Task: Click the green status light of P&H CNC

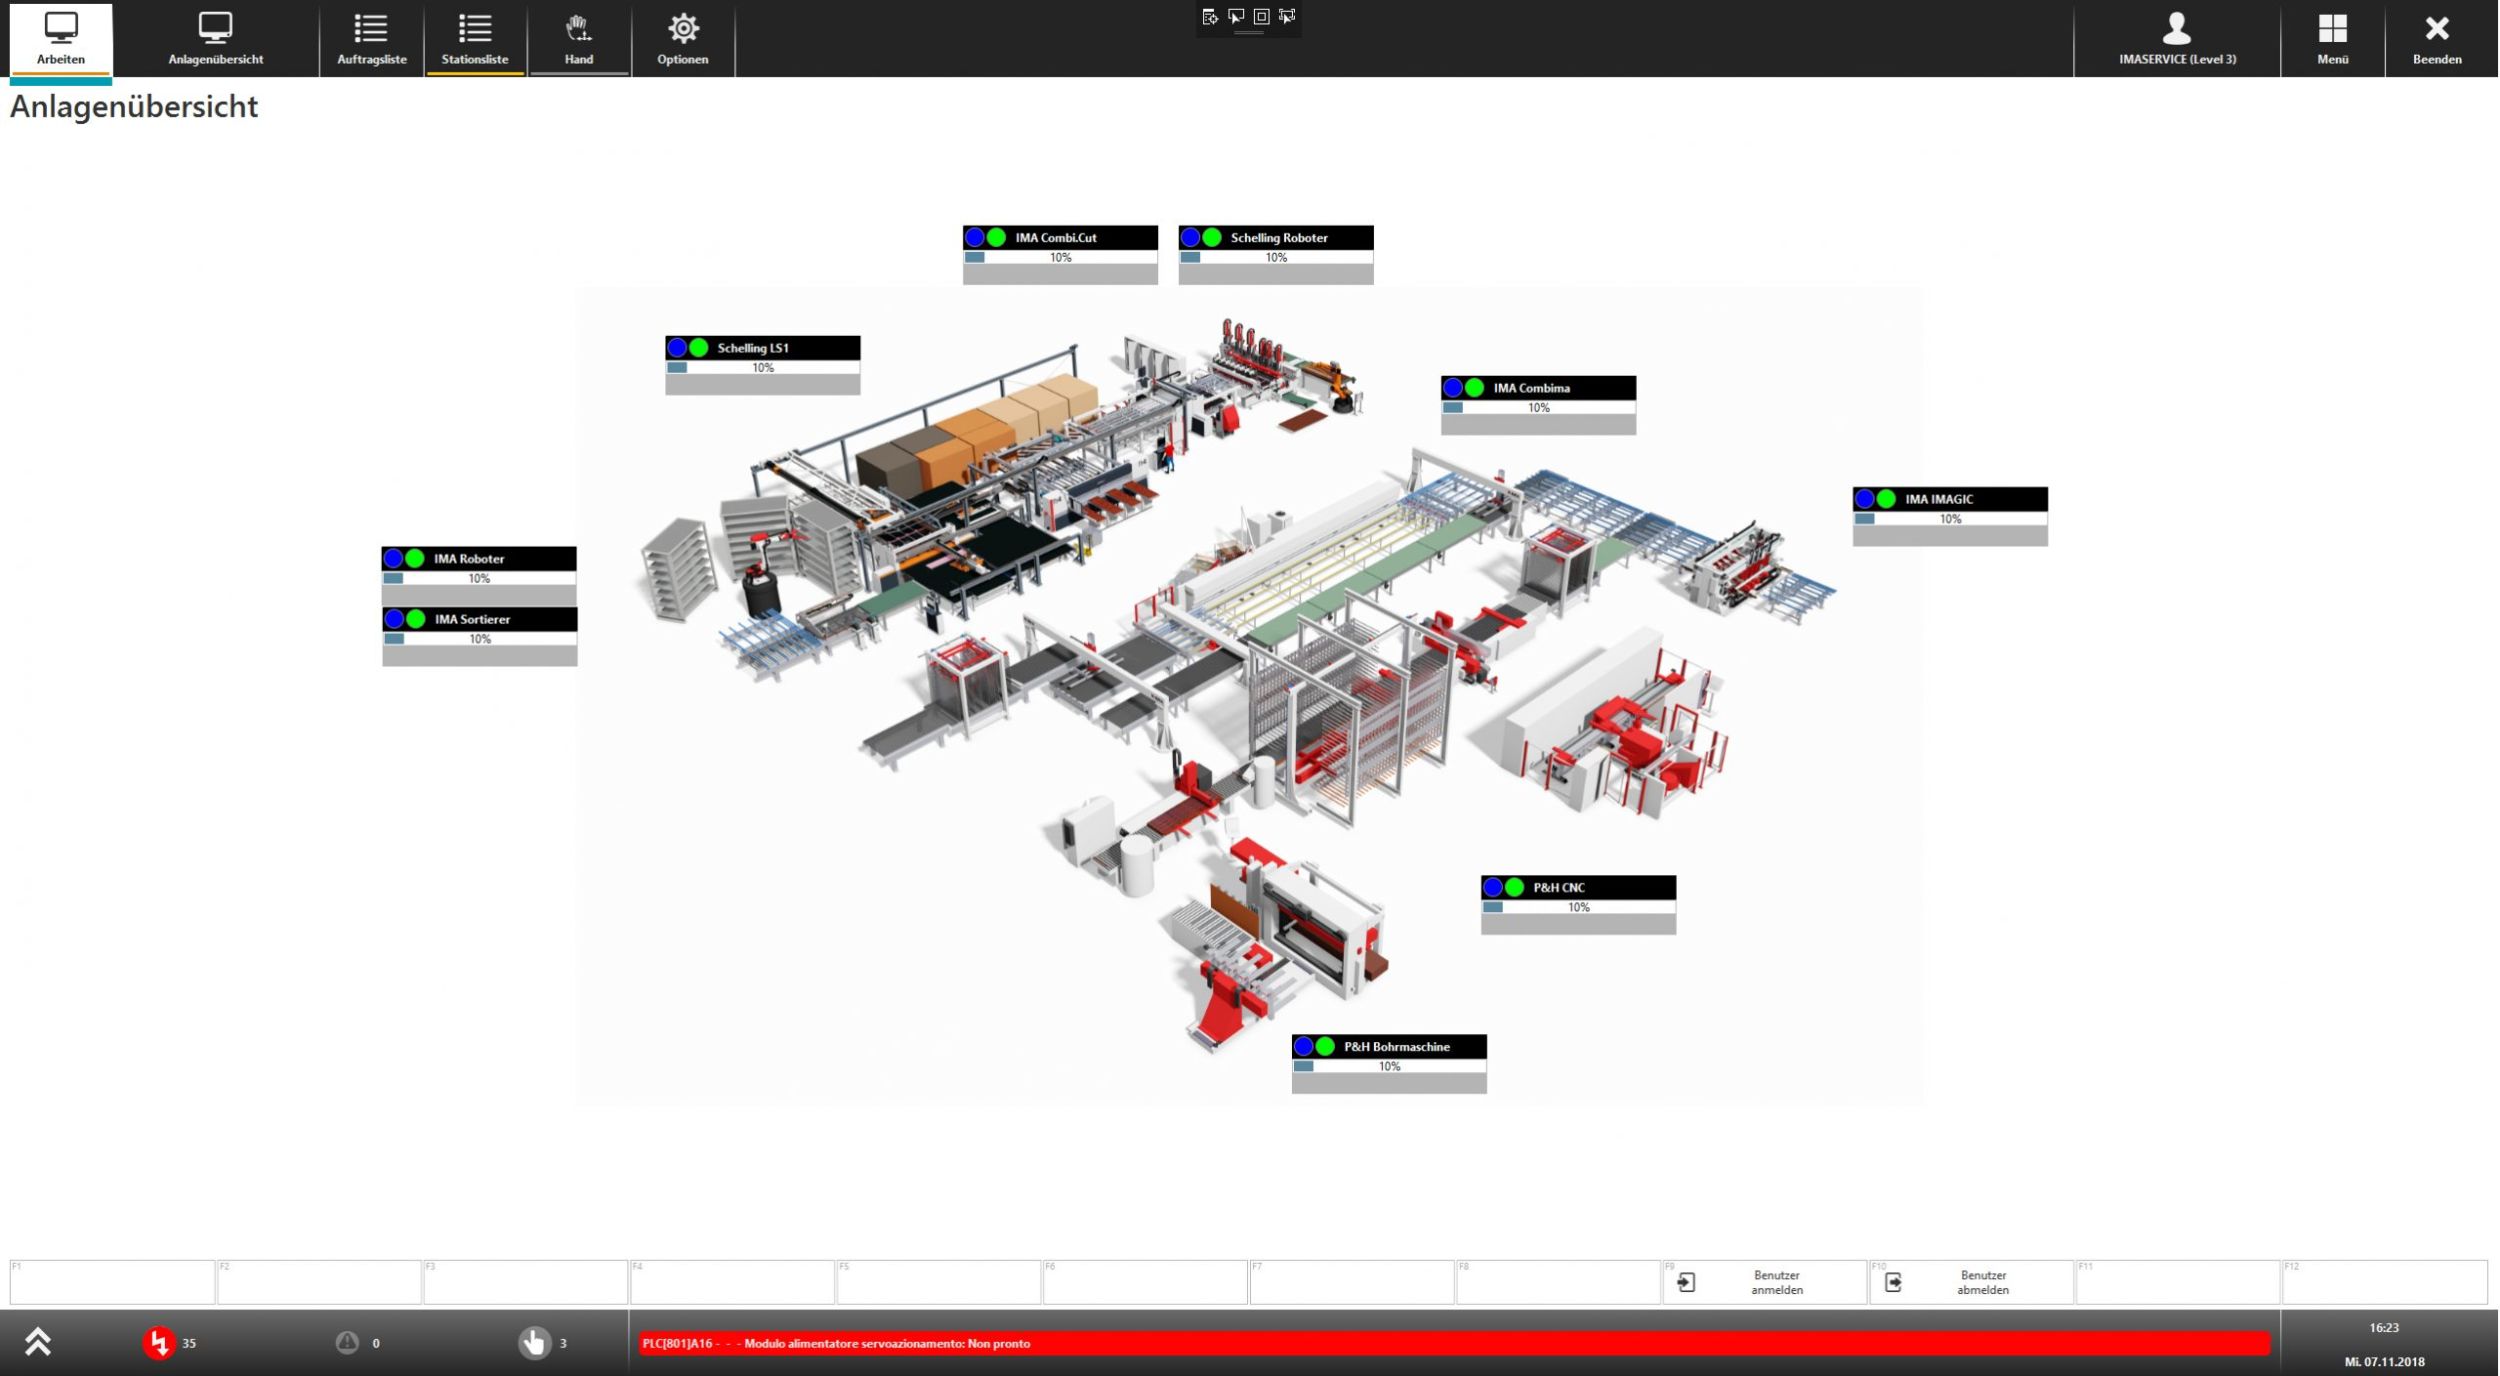Action: (1514, 887)
